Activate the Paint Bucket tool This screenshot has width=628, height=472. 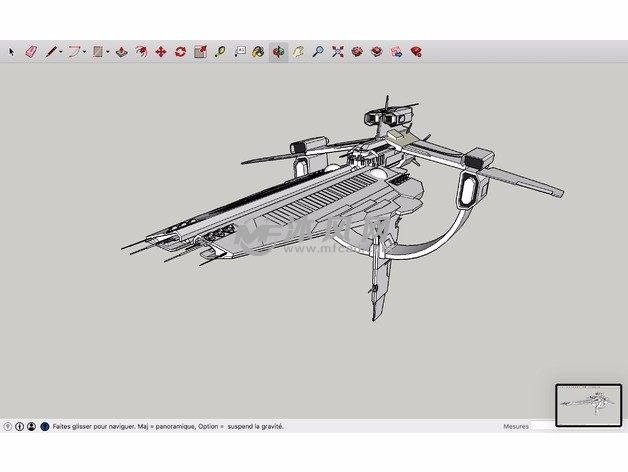click(258, 51)
